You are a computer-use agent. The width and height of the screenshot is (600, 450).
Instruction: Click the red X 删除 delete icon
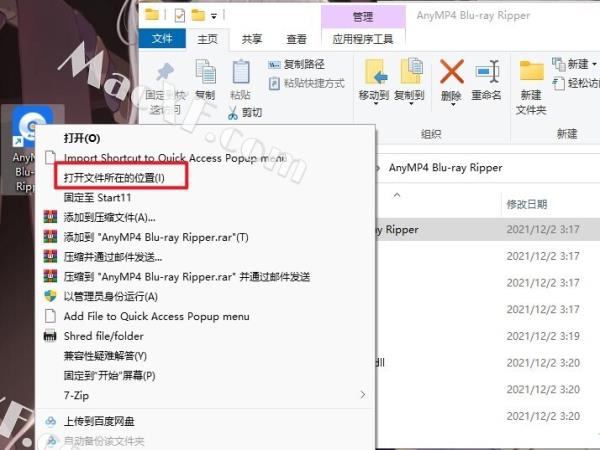pyautogui.click(x=452, y=71)
